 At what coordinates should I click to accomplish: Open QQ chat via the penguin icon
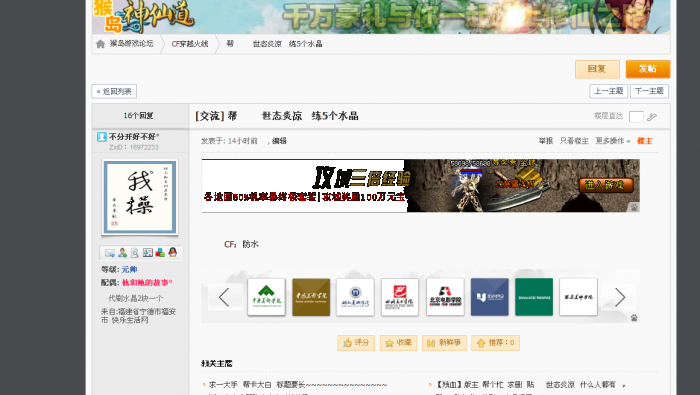pos(173,253)
